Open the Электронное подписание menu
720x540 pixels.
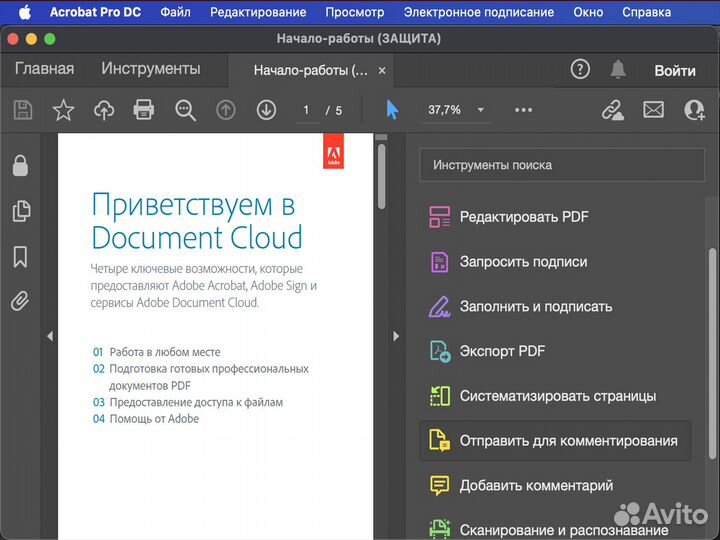(479, 12)
